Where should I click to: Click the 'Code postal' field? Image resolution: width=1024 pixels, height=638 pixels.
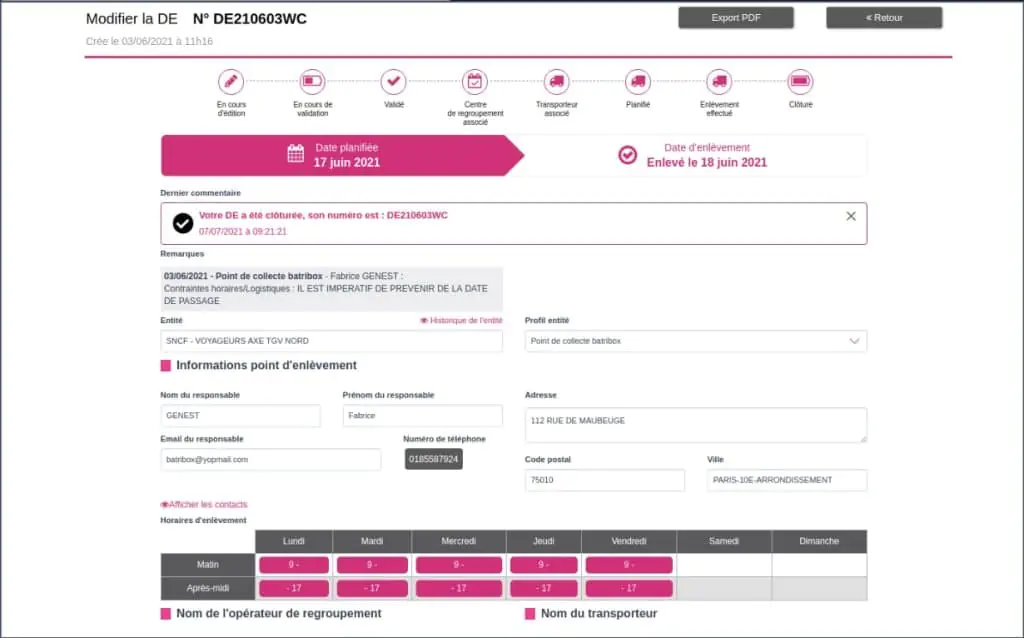coord(605,480)
